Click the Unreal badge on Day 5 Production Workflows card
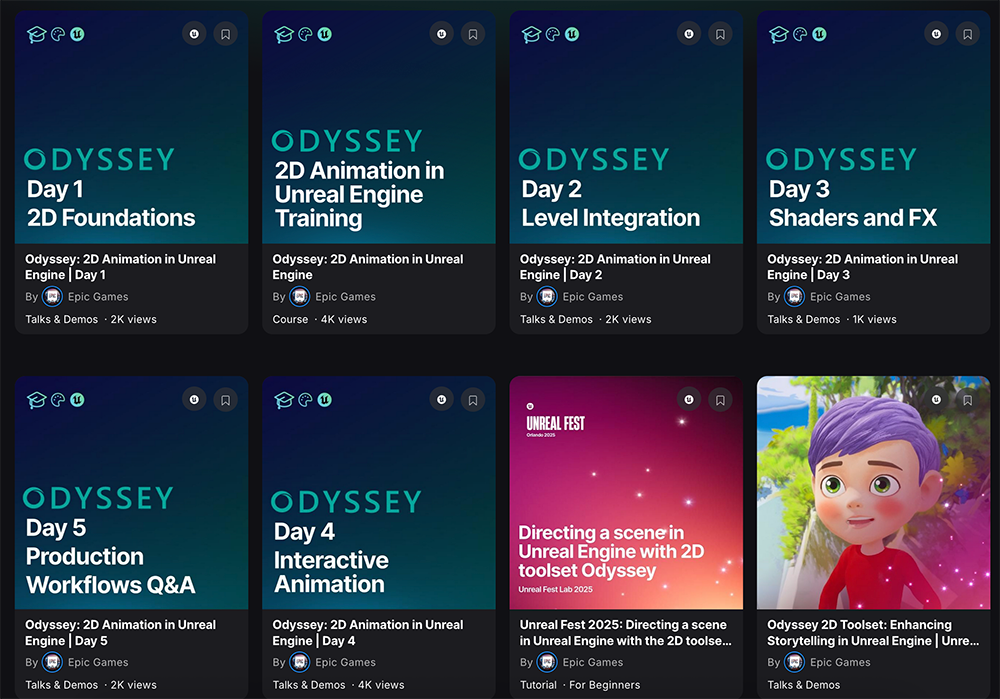The height and width of the screenshot is (699, 1000). [194, 400]
